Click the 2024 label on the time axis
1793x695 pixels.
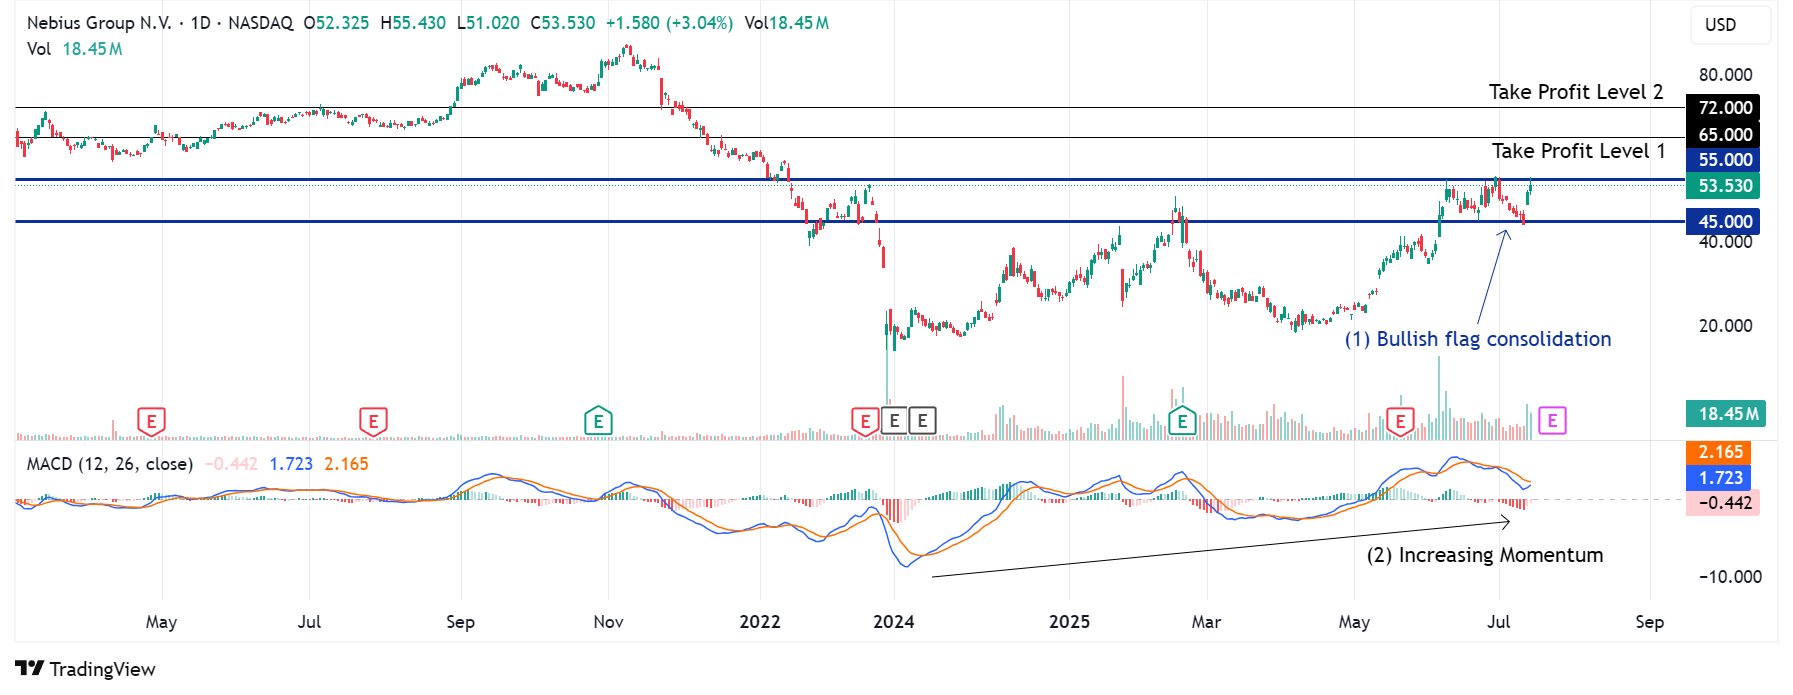[894, 622]
